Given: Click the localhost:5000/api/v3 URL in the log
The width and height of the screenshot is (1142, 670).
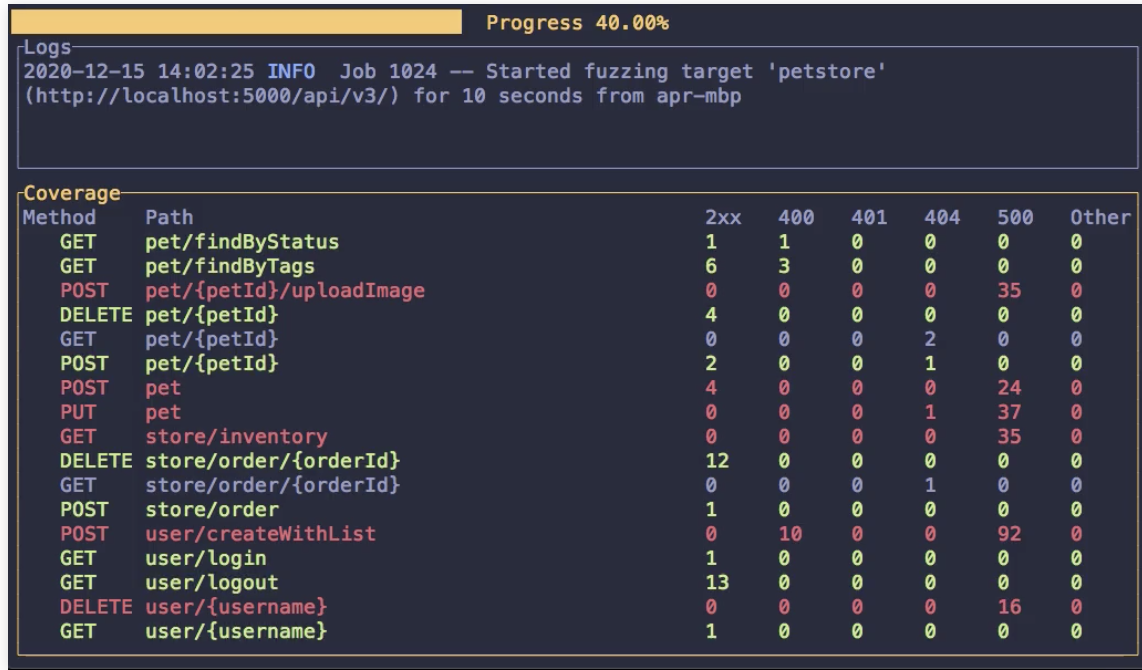Looking at the screenshot, I should coord(212,96).
